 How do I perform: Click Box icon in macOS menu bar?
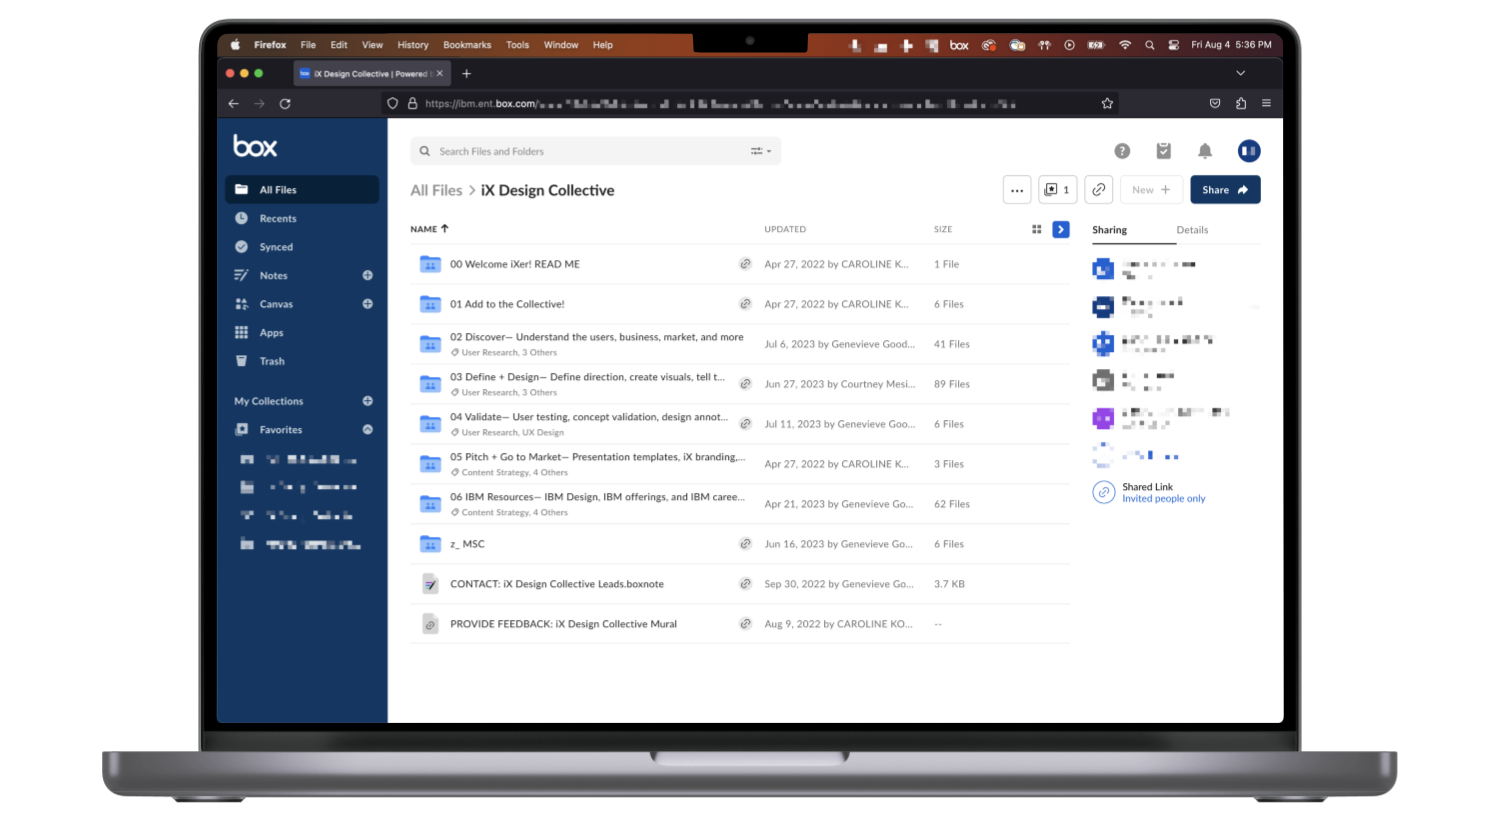[x=959, y=45]
